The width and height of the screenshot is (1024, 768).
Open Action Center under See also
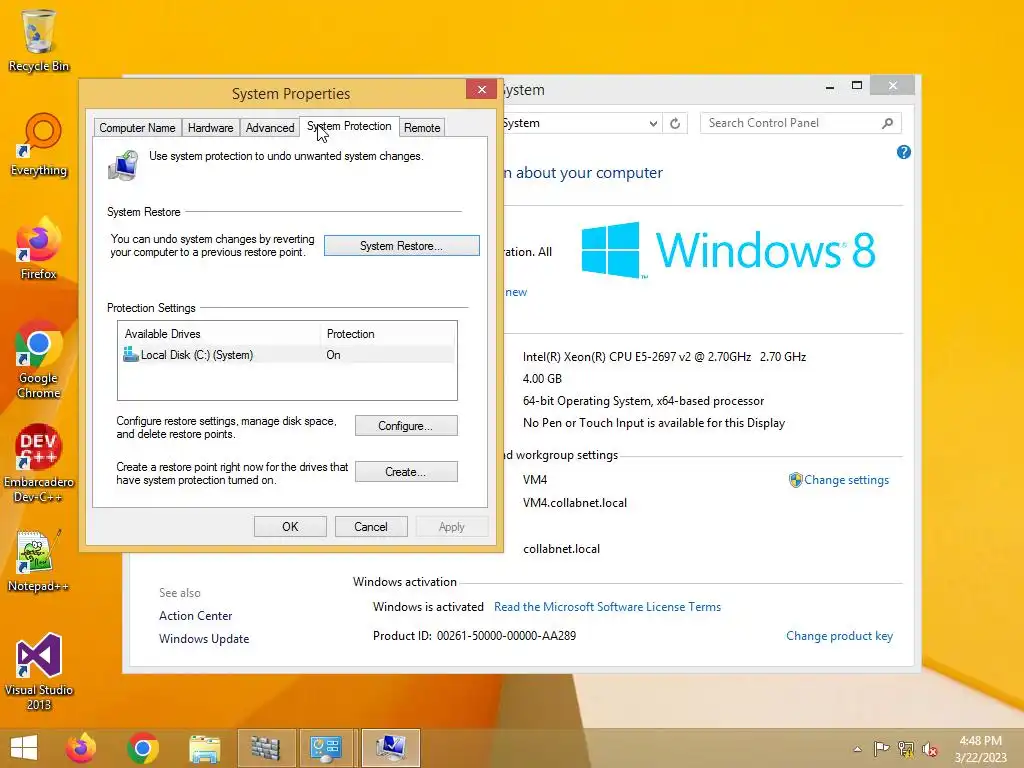pos(195,616)
